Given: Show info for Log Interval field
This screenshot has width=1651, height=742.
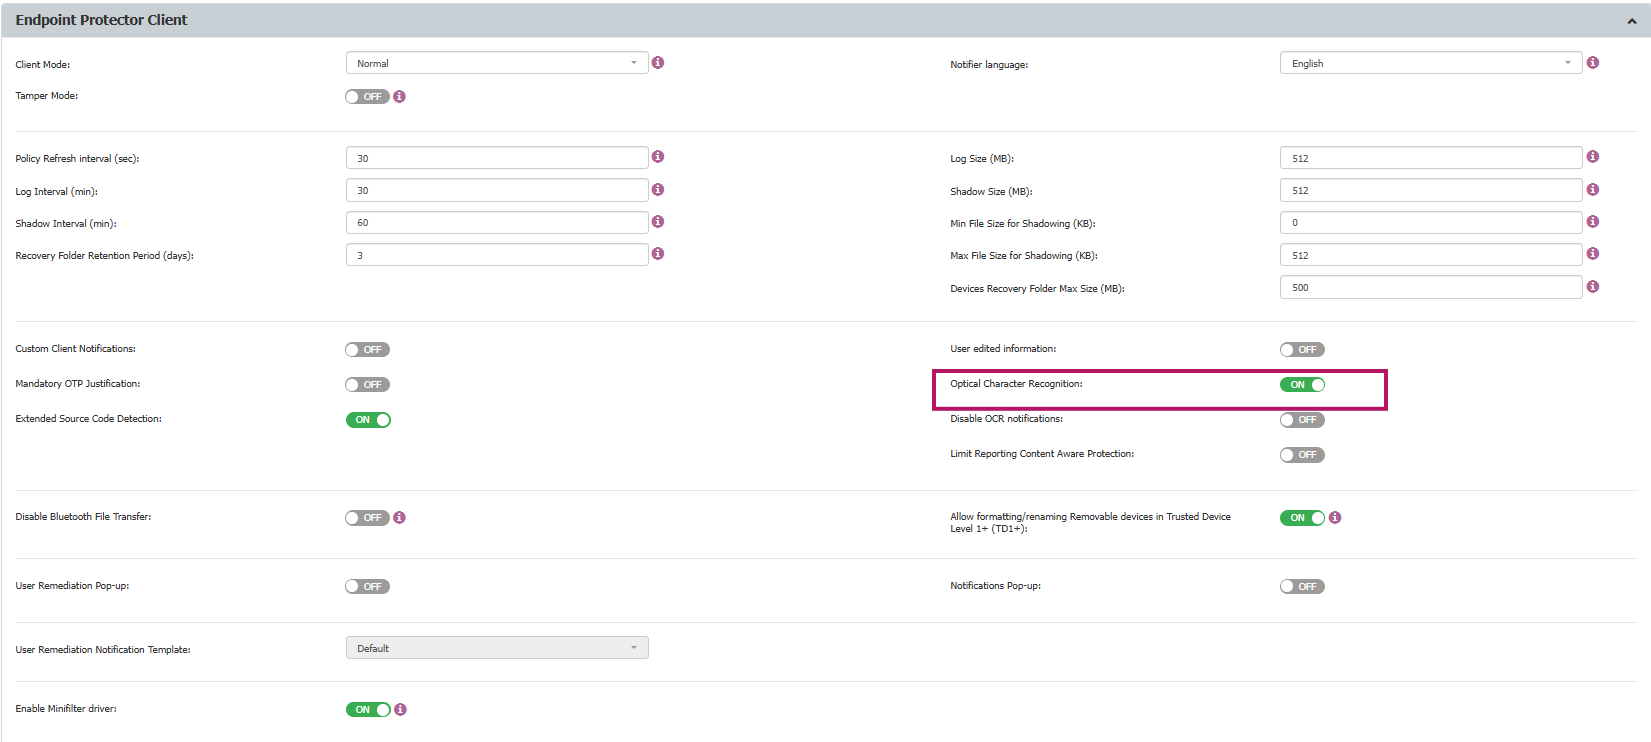Looking at the screenshot, I should pyautogui.click(x=658, y=190).
